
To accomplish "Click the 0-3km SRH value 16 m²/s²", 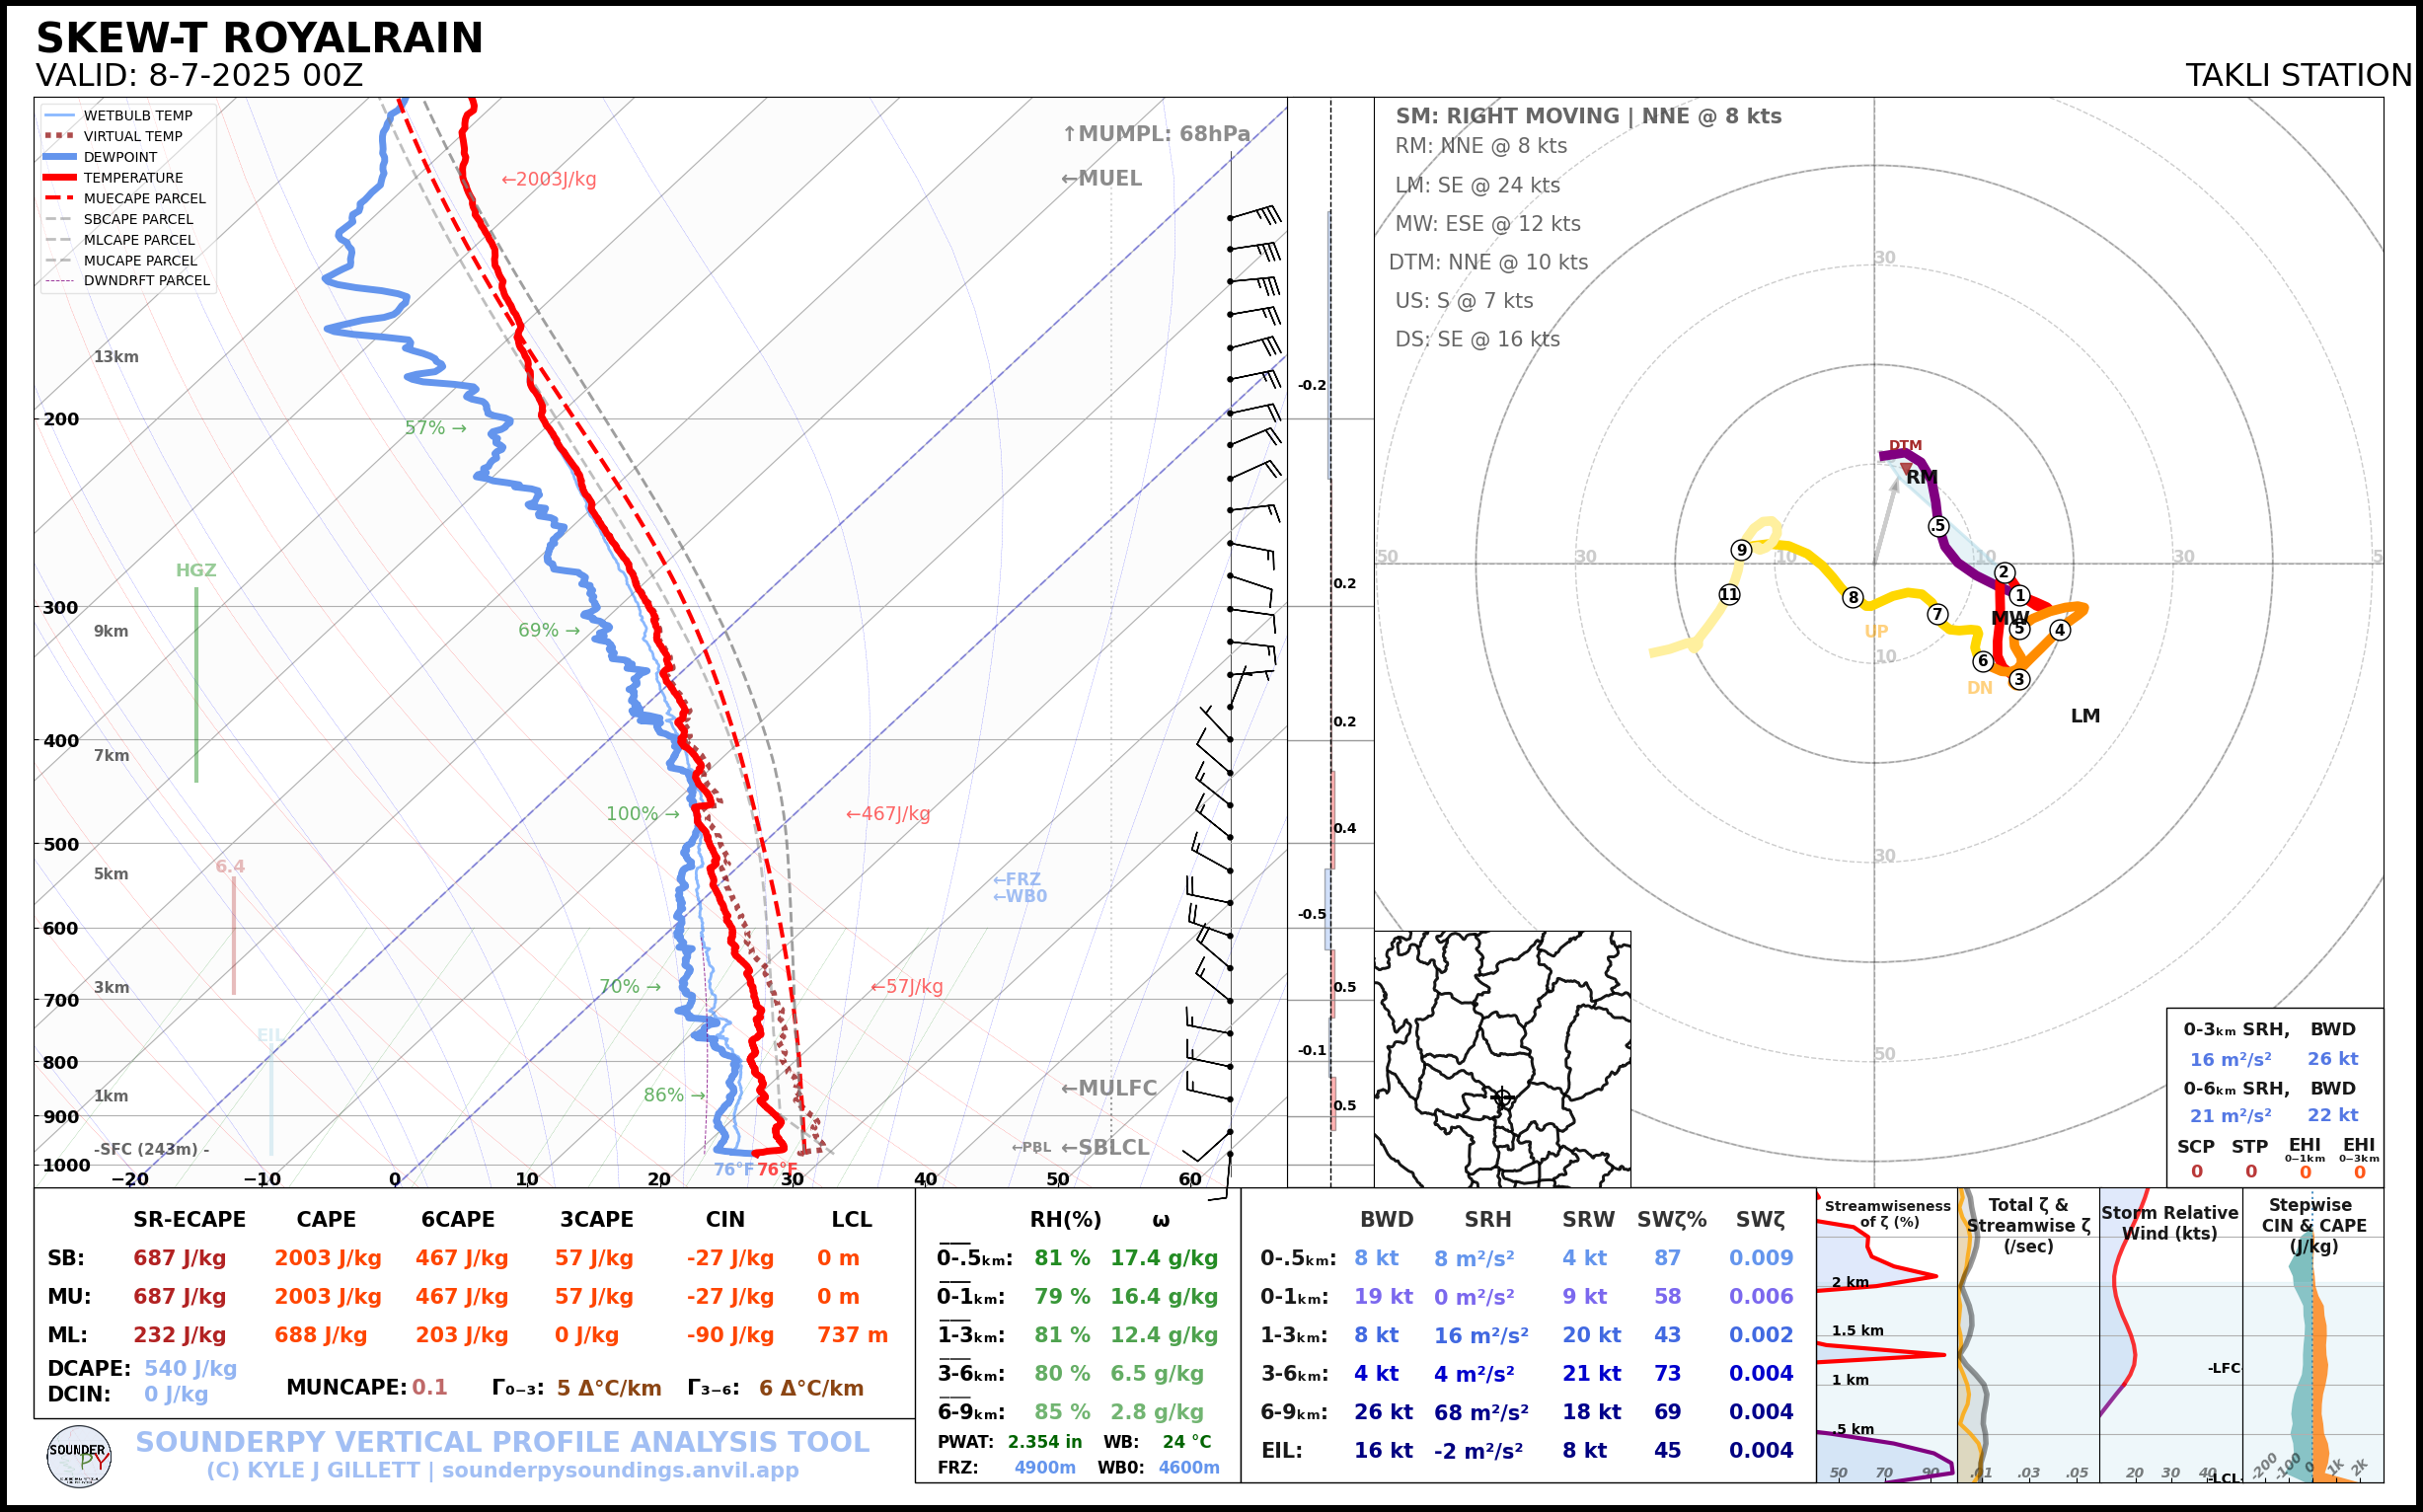I will [x=2230, y=1059].
